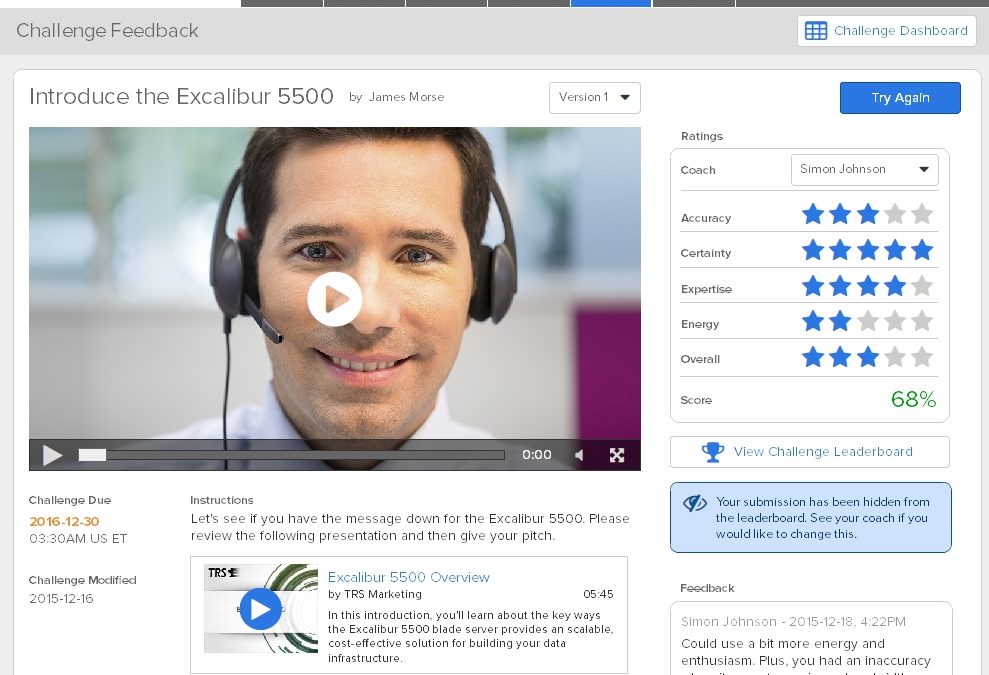Click the first star in Overall row
The image size is (989, 675).
pos(812,358)
